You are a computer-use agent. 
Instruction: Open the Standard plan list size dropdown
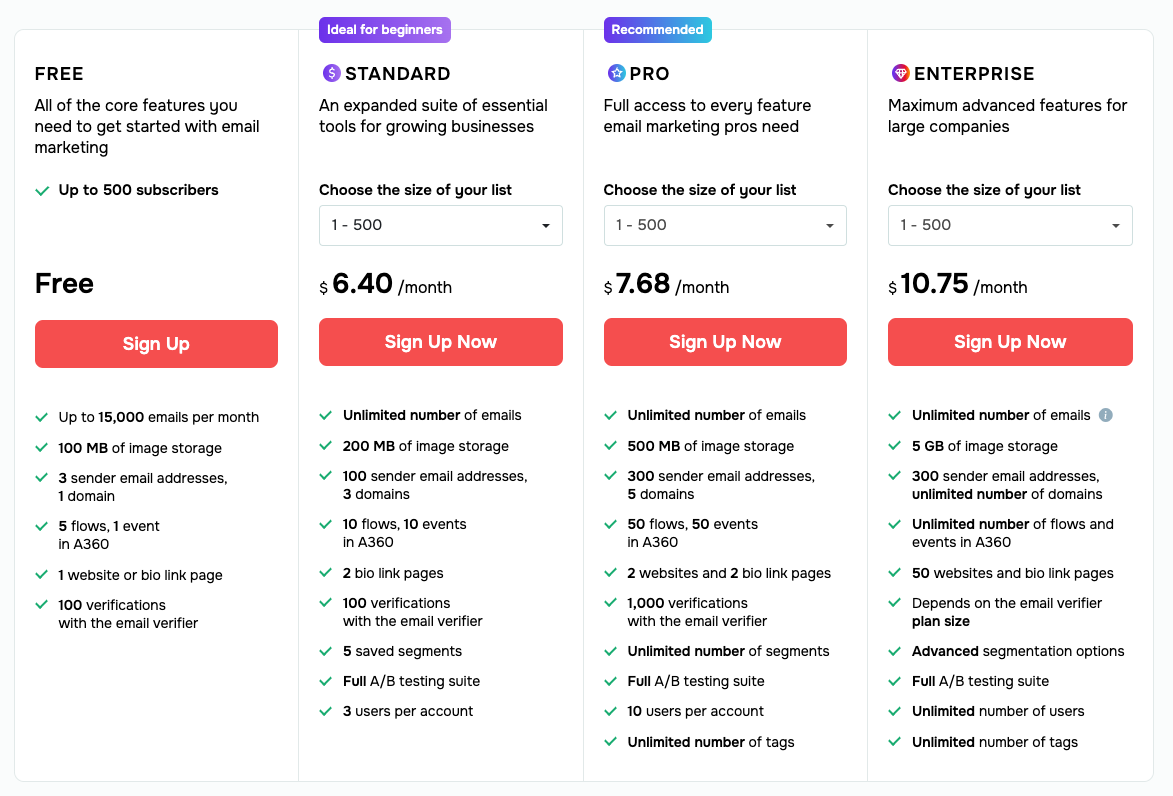tap(440, 225)
